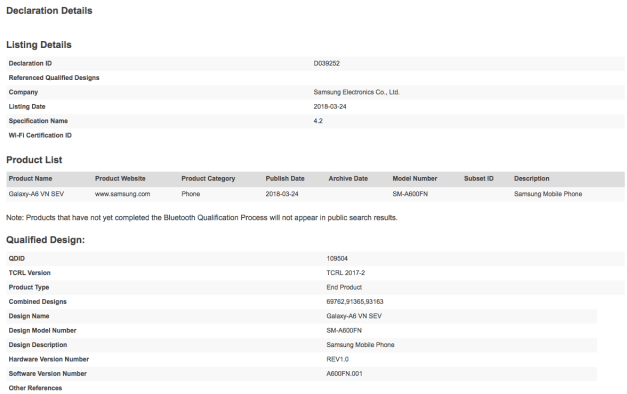Select the software version A600FN.001
The width and height of the screenshot is (627, 394).
[x=344, y=374]
